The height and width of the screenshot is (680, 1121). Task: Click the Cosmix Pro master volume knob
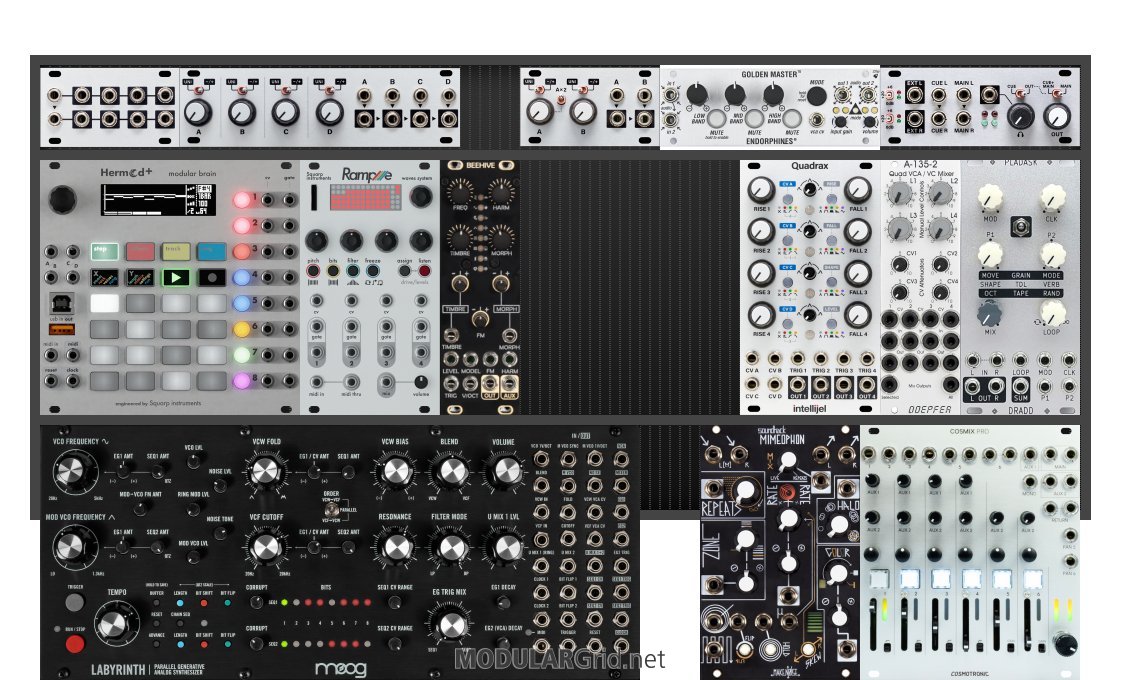click(x=1064, y=644)
